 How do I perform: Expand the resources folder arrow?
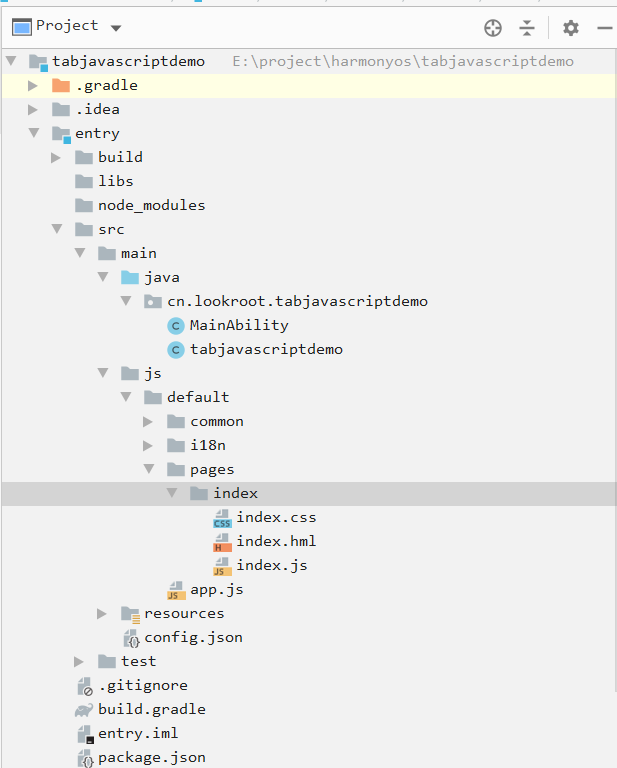[103, 613]
